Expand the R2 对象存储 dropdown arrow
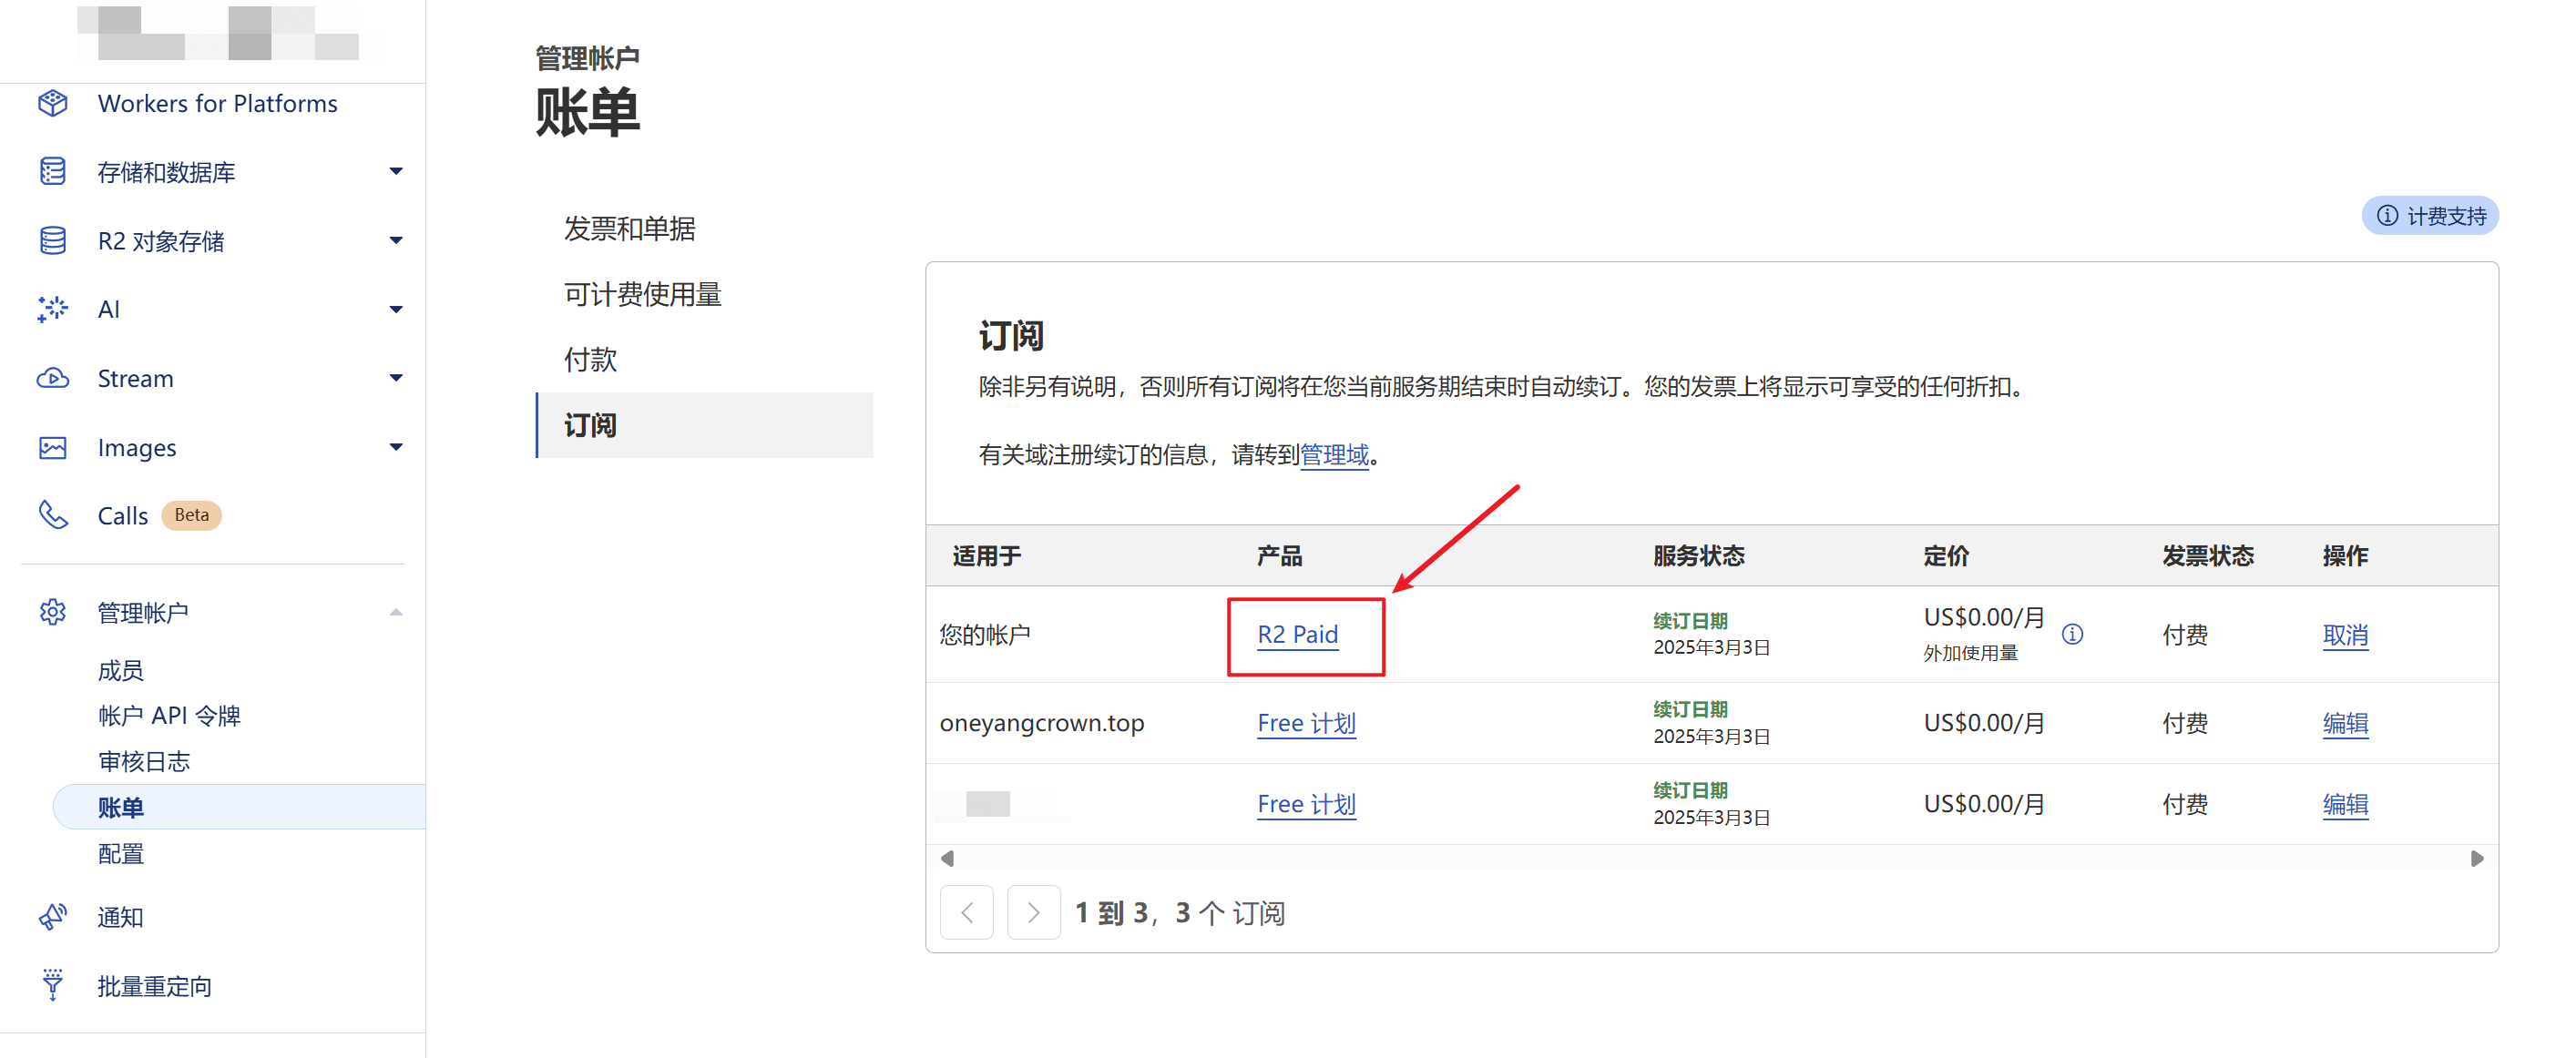Viewport: 2576px width, 1058px height. coord(396,241)
